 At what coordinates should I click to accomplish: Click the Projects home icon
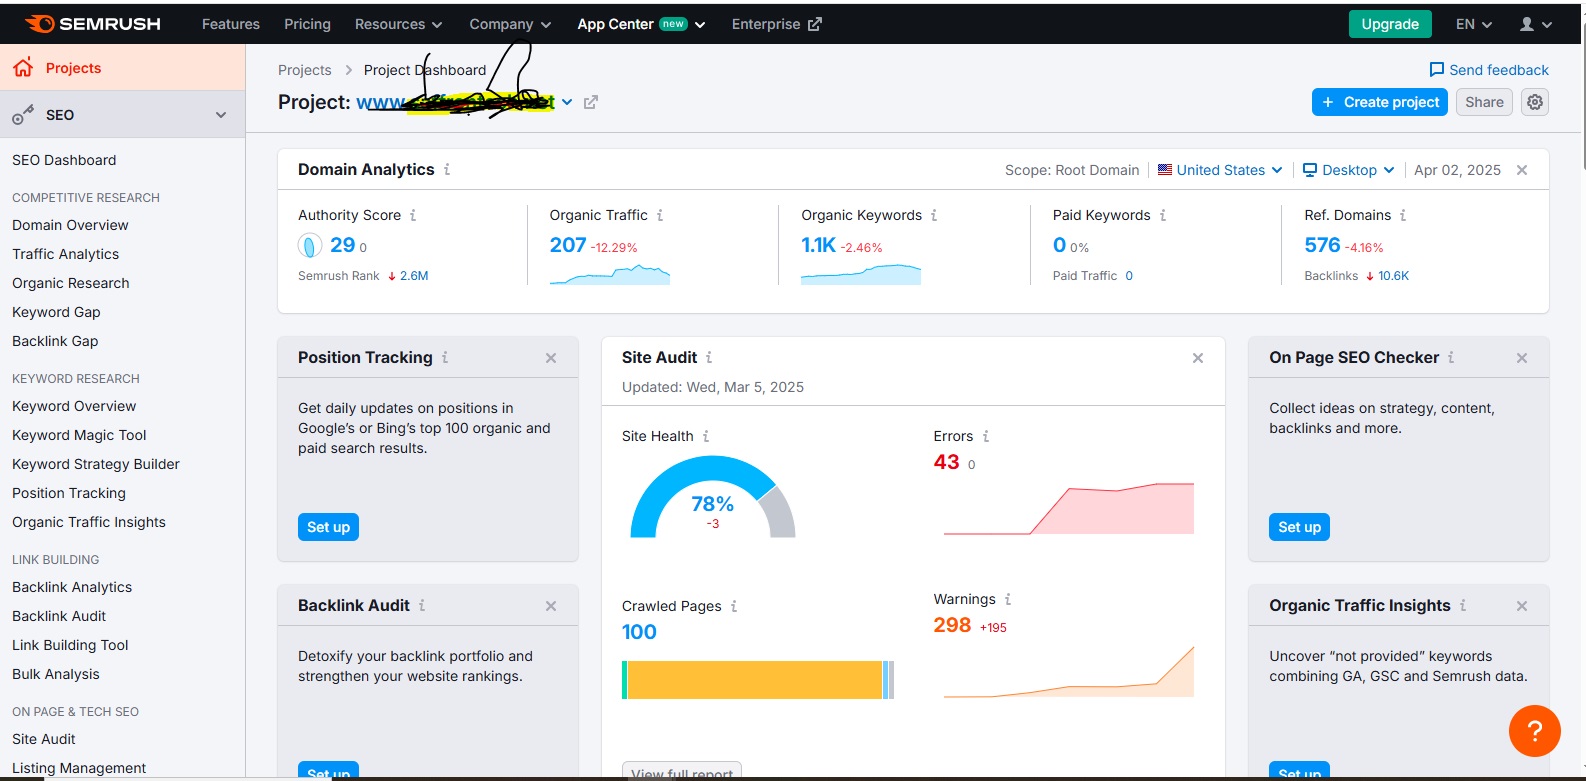coord(23,67)
